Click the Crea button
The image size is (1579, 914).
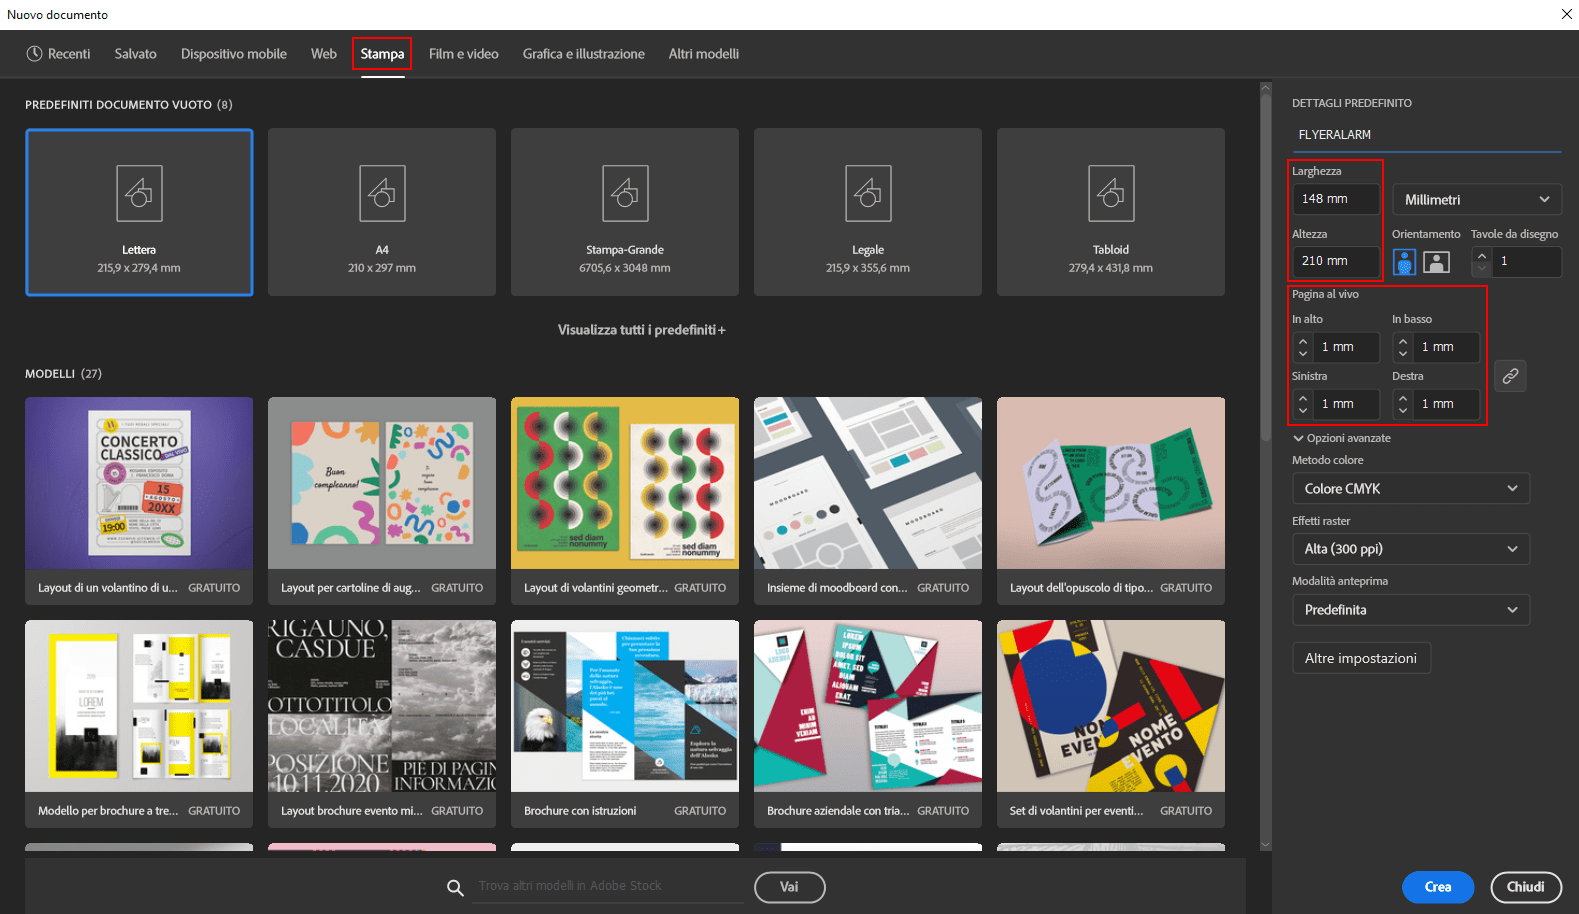[1437, 887]
